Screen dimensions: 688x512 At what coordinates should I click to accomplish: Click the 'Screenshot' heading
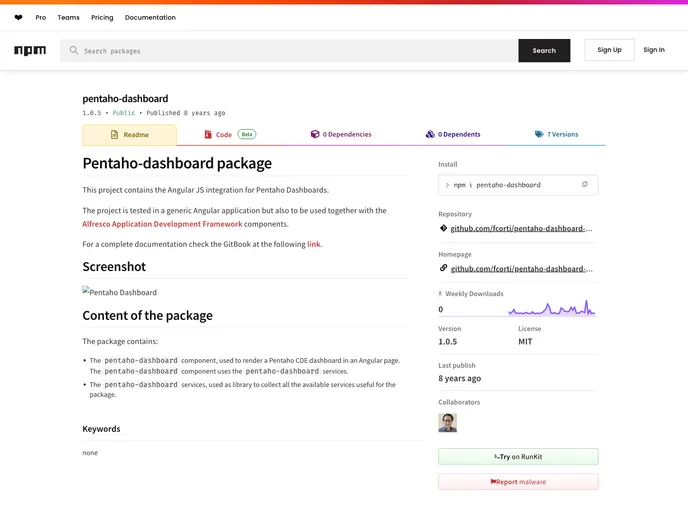coord(114,267)
